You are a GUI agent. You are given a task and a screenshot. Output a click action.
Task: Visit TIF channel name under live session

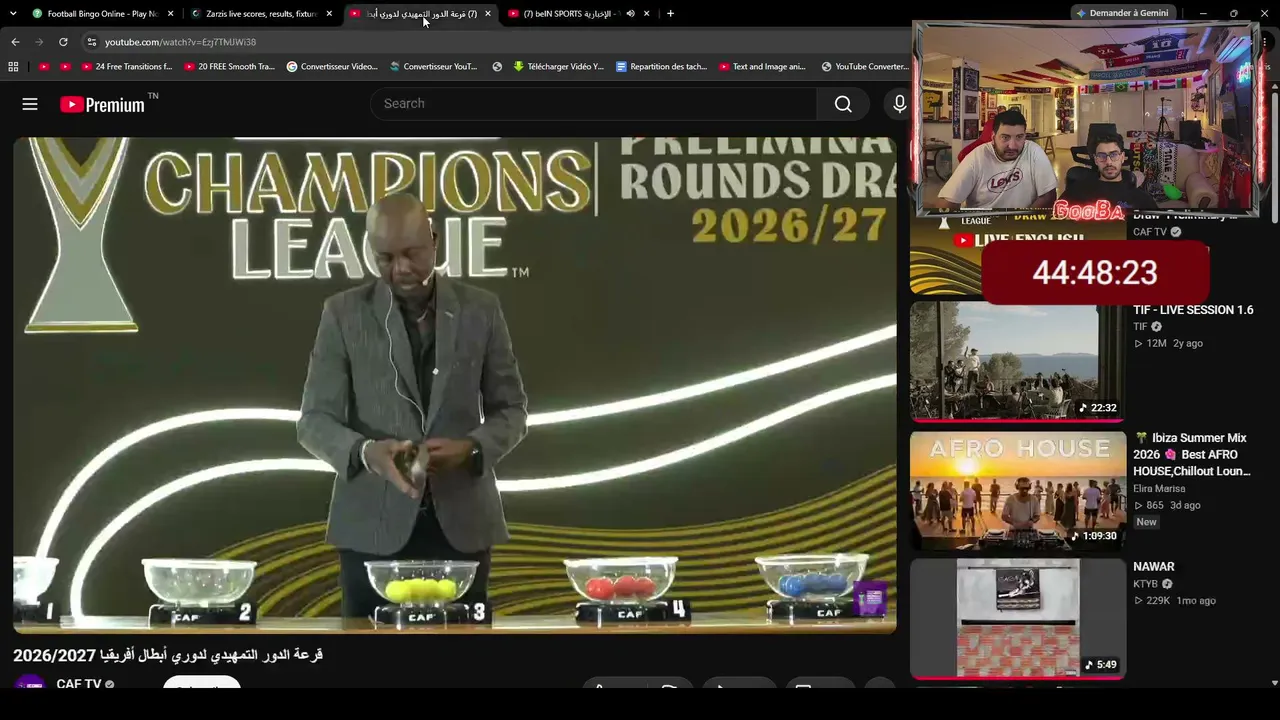click(x=1140, y=327)
